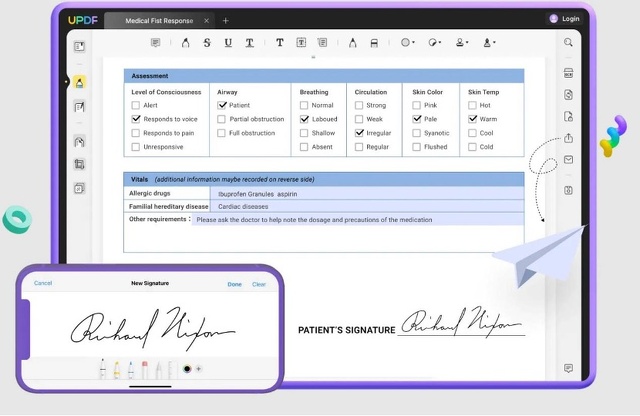Click the email envelope icon in right sidebar
Viewport: 640px width, 416px height.
pyautogui.click(x=568, y=160)
